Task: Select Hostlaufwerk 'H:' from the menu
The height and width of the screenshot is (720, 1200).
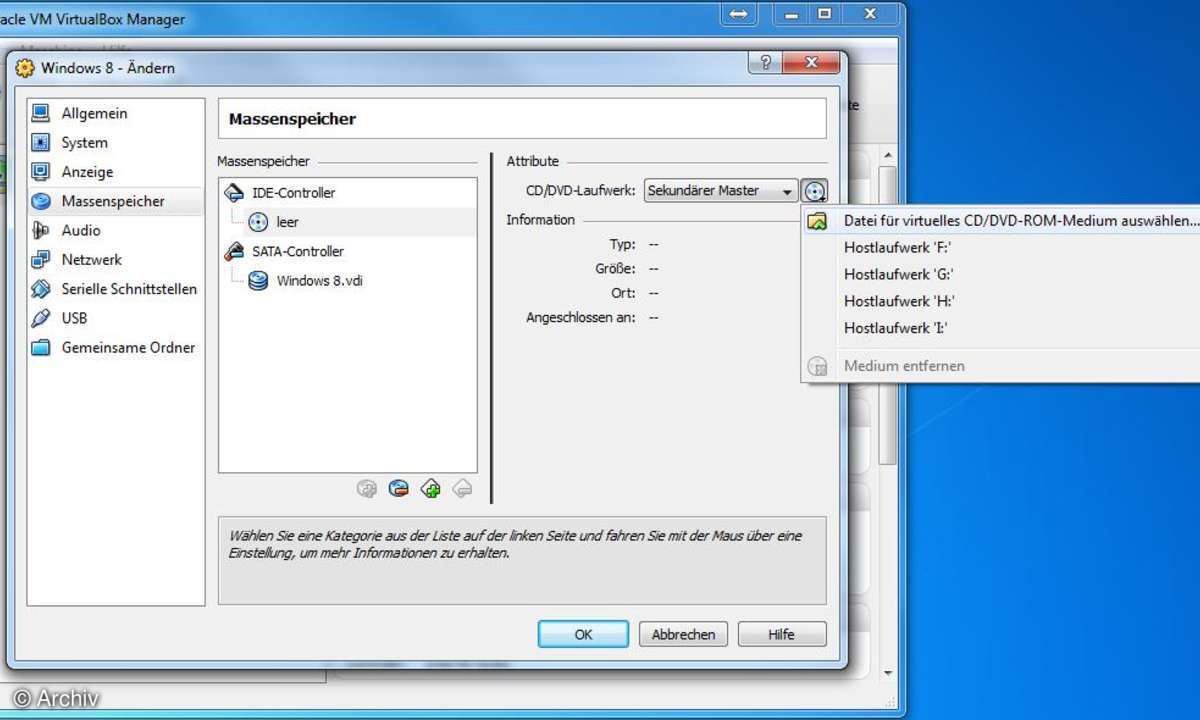Action: (x=899, y=301)
